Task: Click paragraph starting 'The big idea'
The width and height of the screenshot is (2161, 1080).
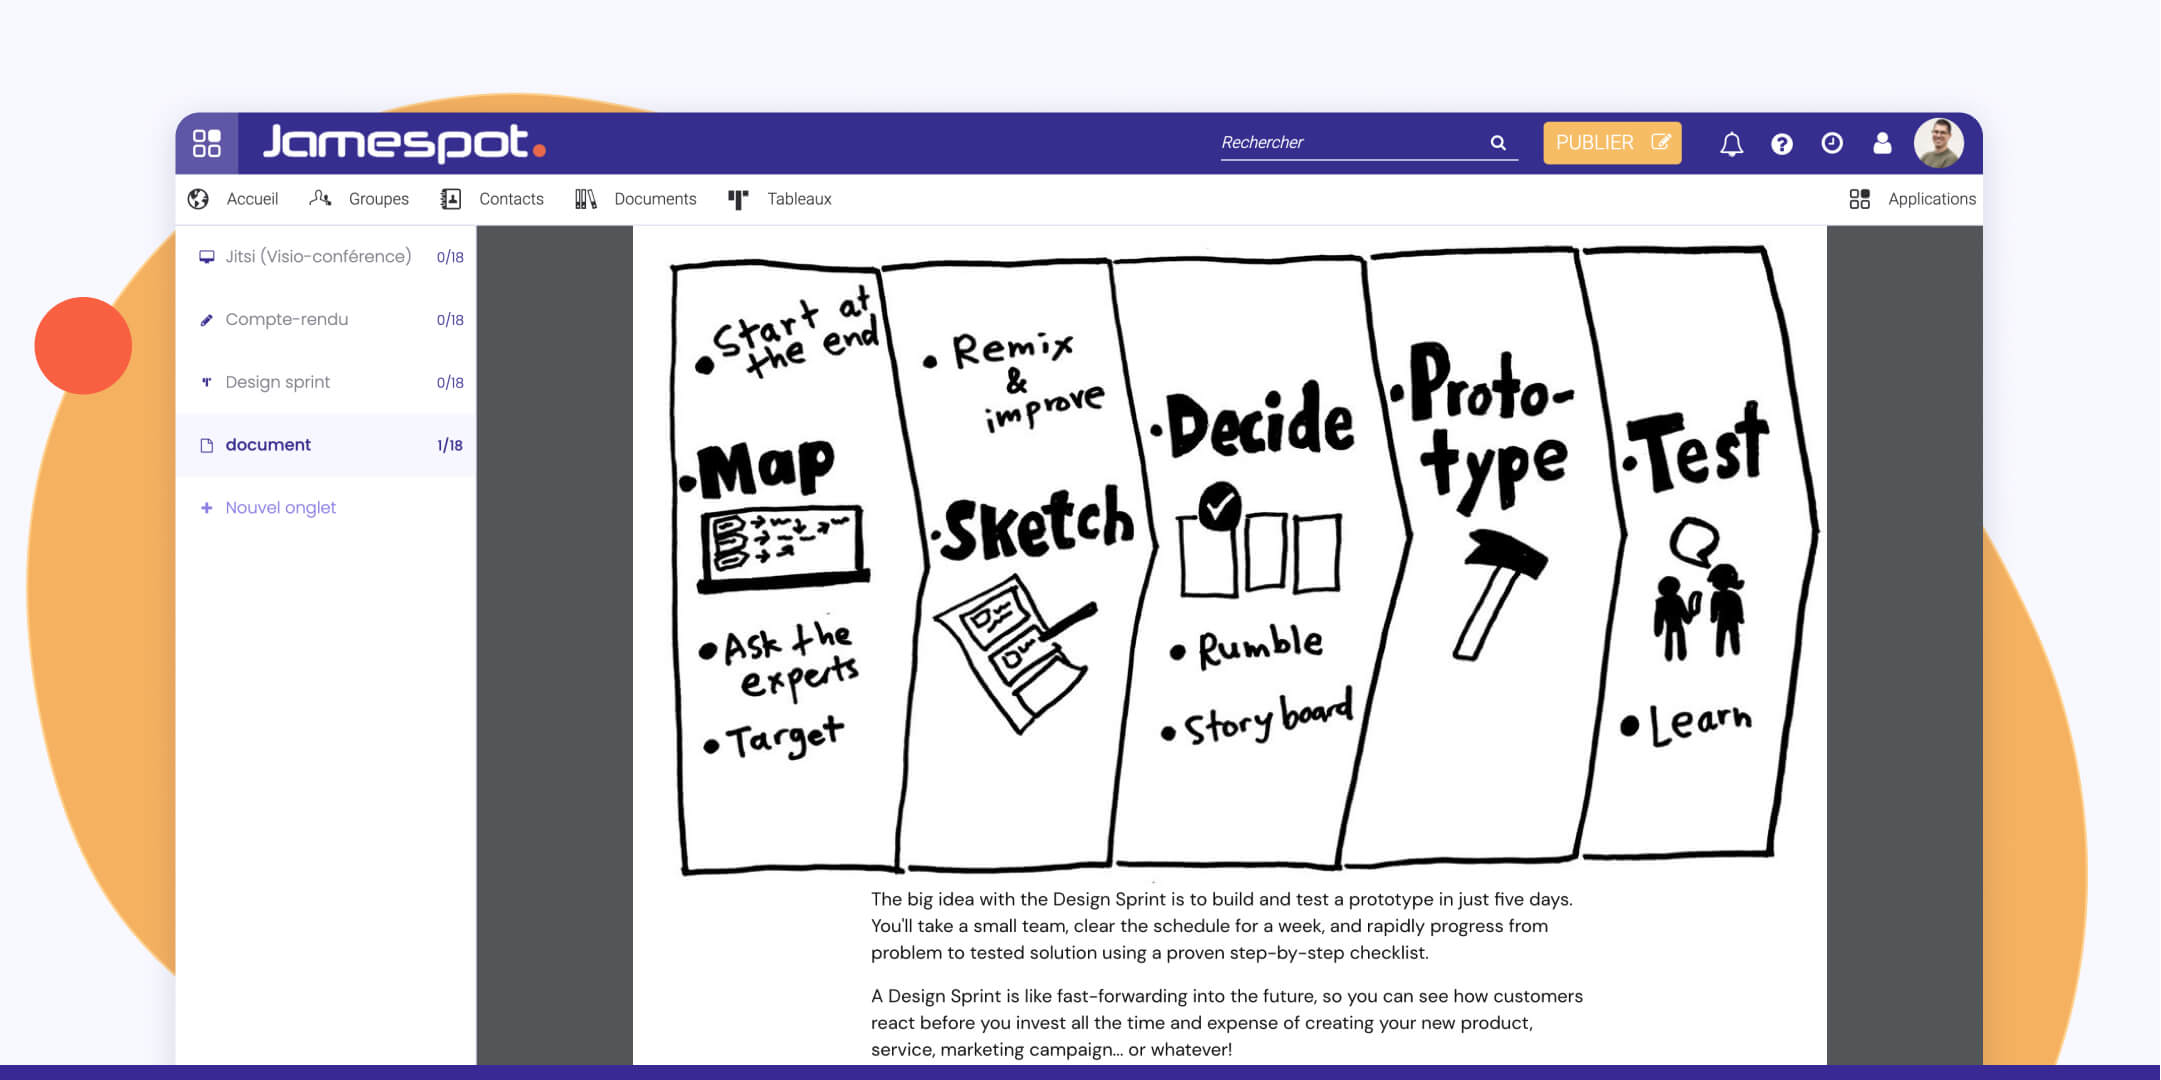Action: pos(1222,926)
